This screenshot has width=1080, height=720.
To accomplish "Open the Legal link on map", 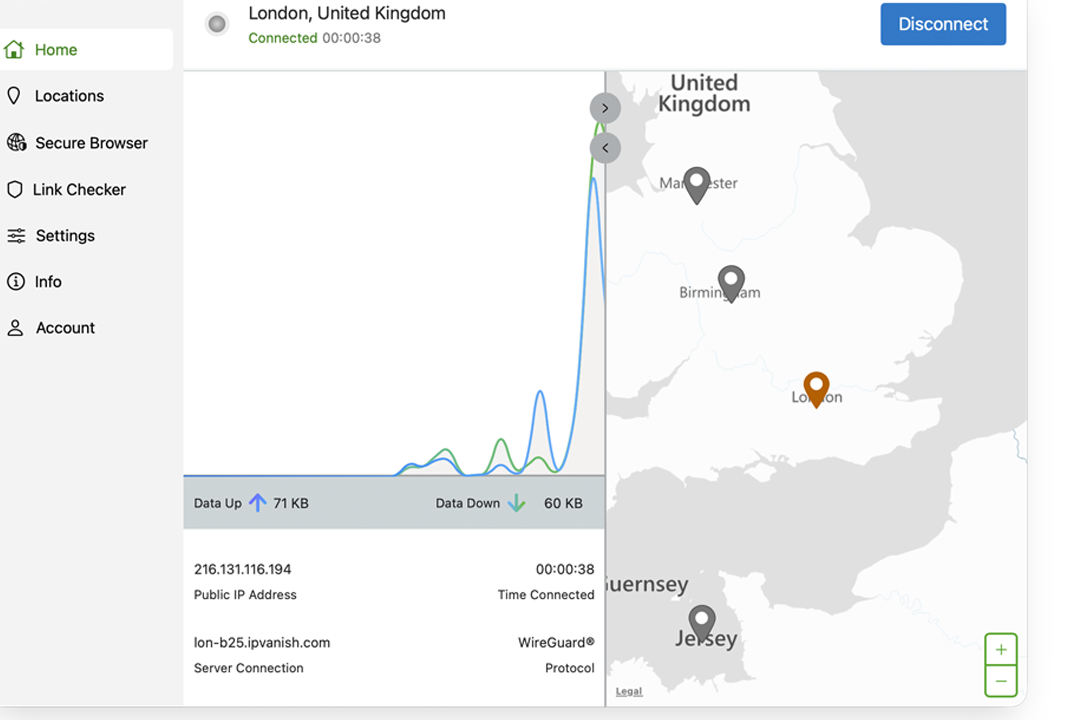I will (629, 691).
